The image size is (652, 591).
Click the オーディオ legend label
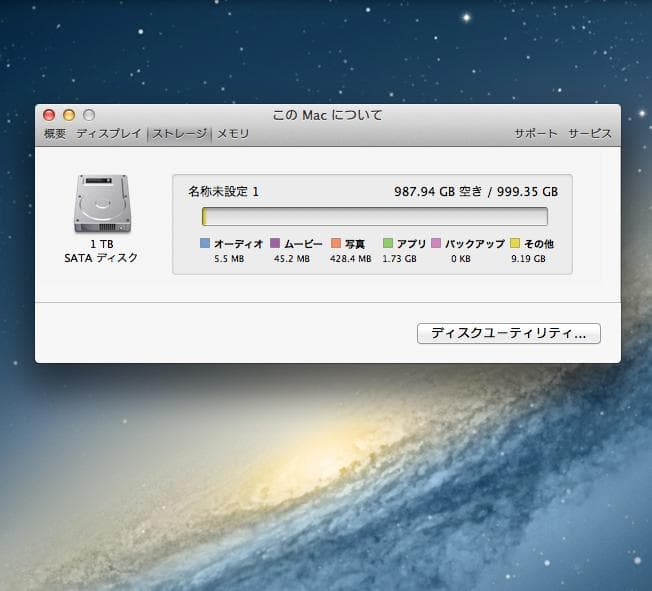pyautogui.click(x=239, y=244)
